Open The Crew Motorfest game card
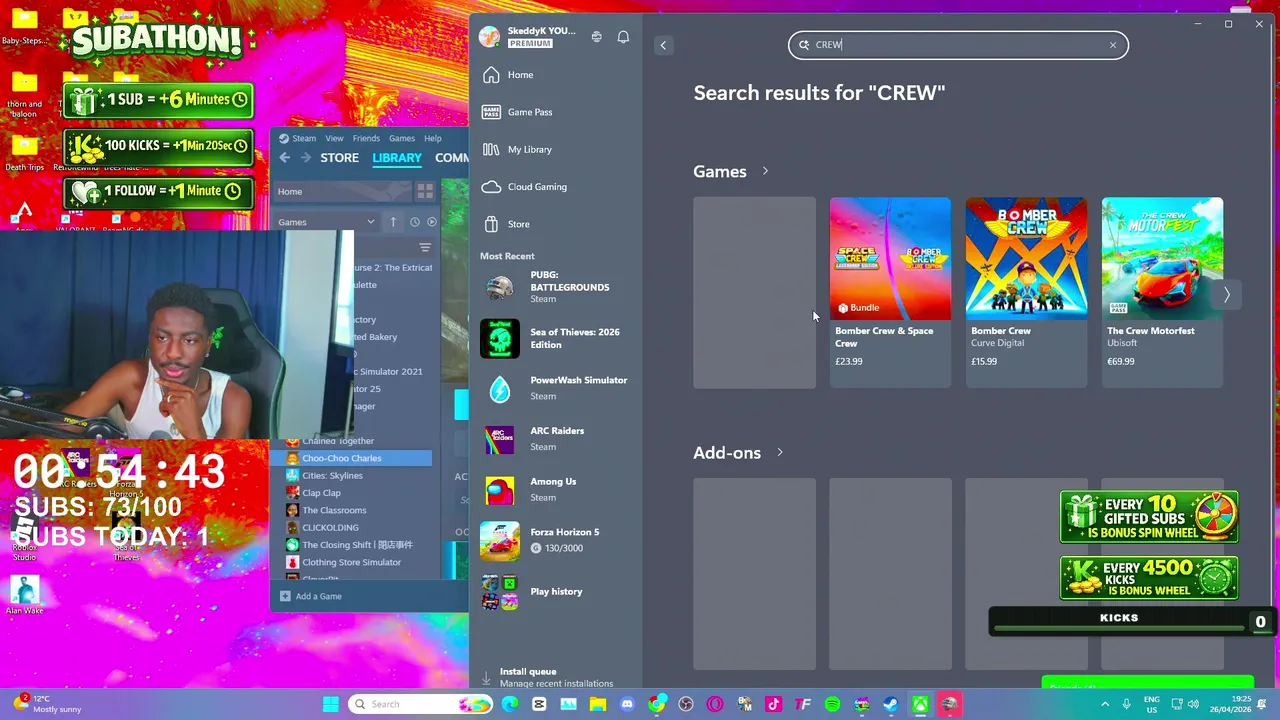 1162,292
